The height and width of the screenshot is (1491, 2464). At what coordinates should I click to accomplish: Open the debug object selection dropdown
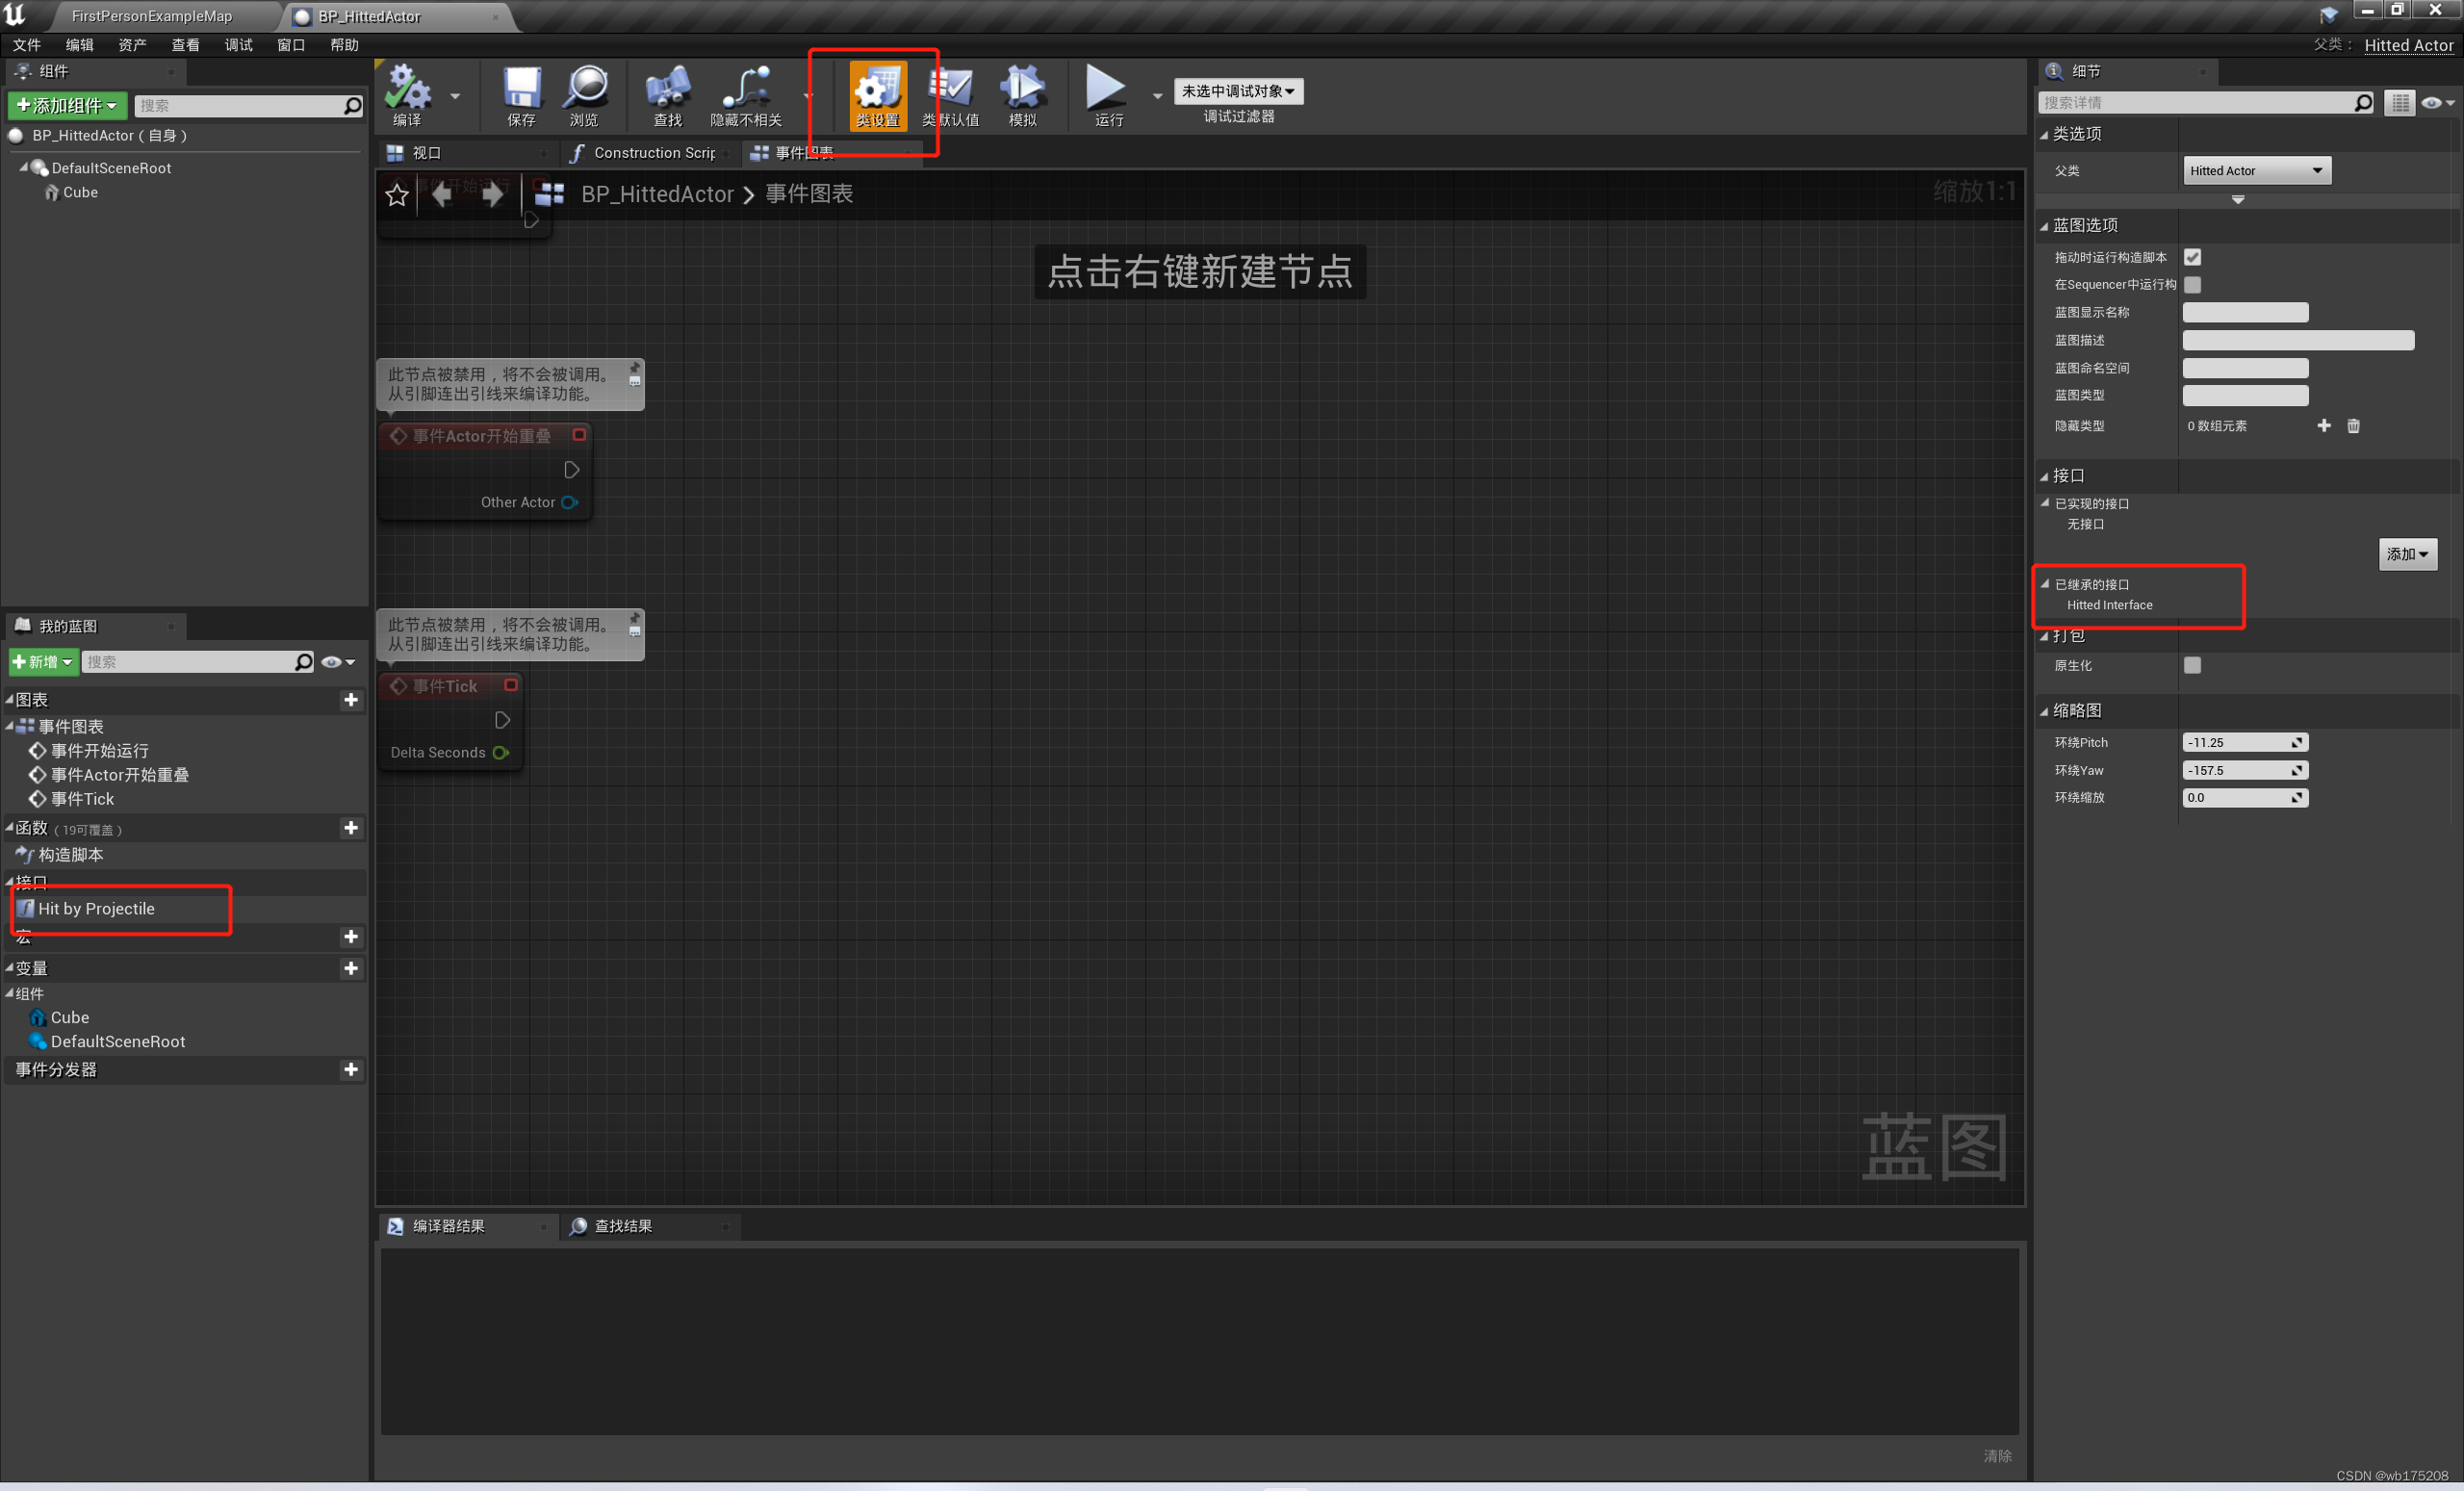(x=1238, y=91)
